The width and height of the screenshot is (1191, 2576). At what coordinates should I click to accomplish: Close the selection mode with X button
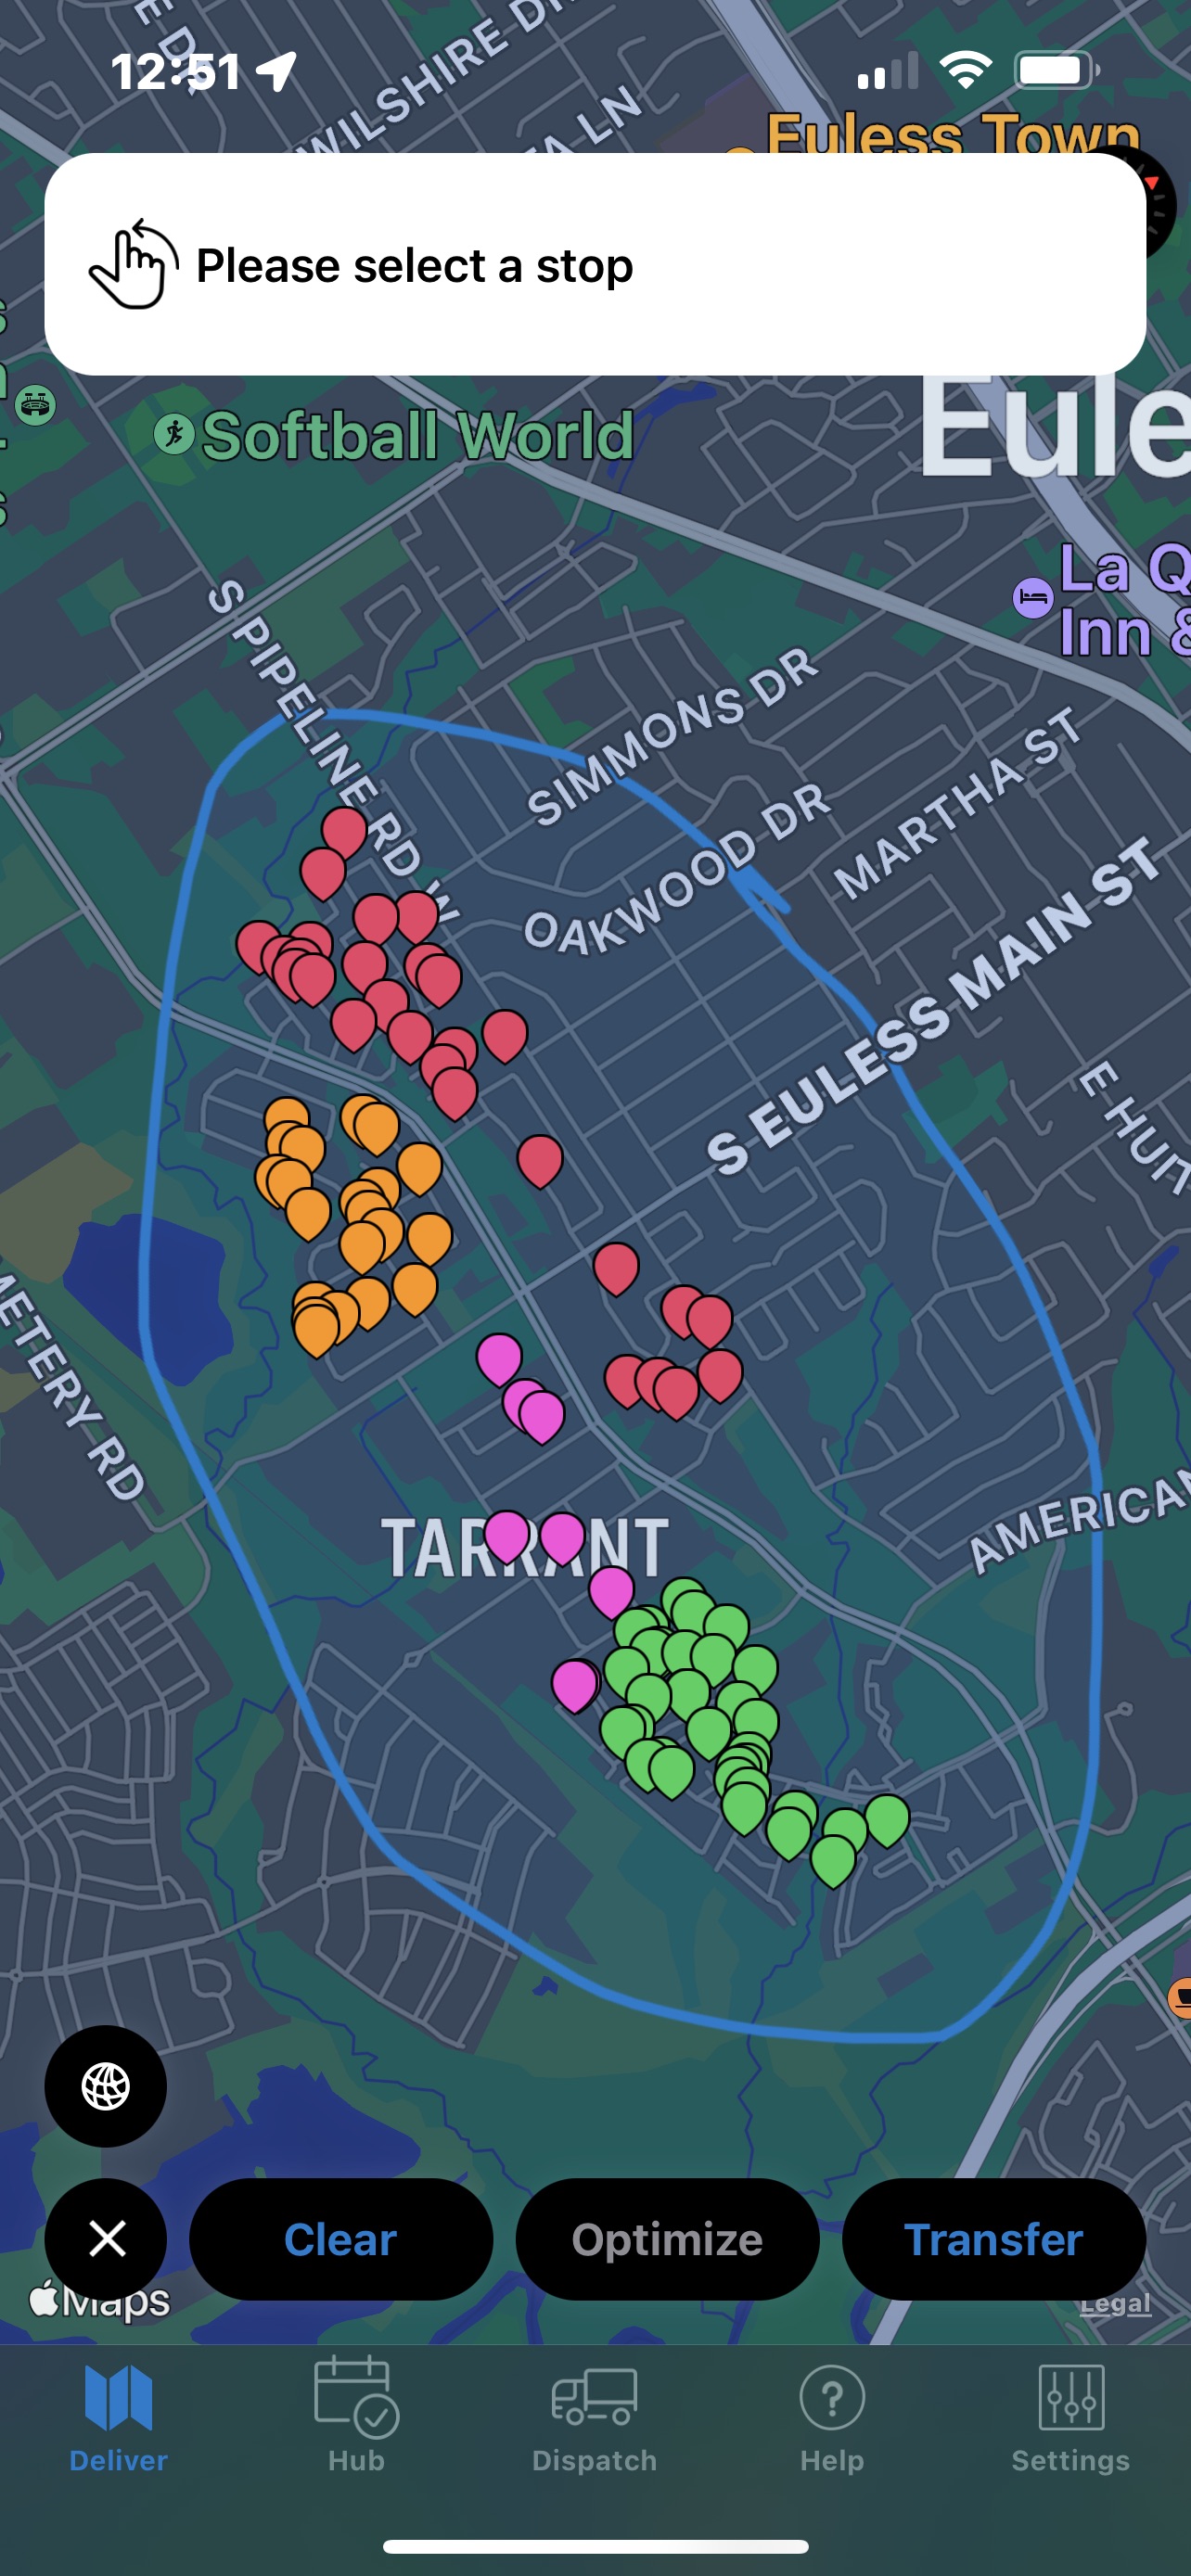pos(105,2238)
